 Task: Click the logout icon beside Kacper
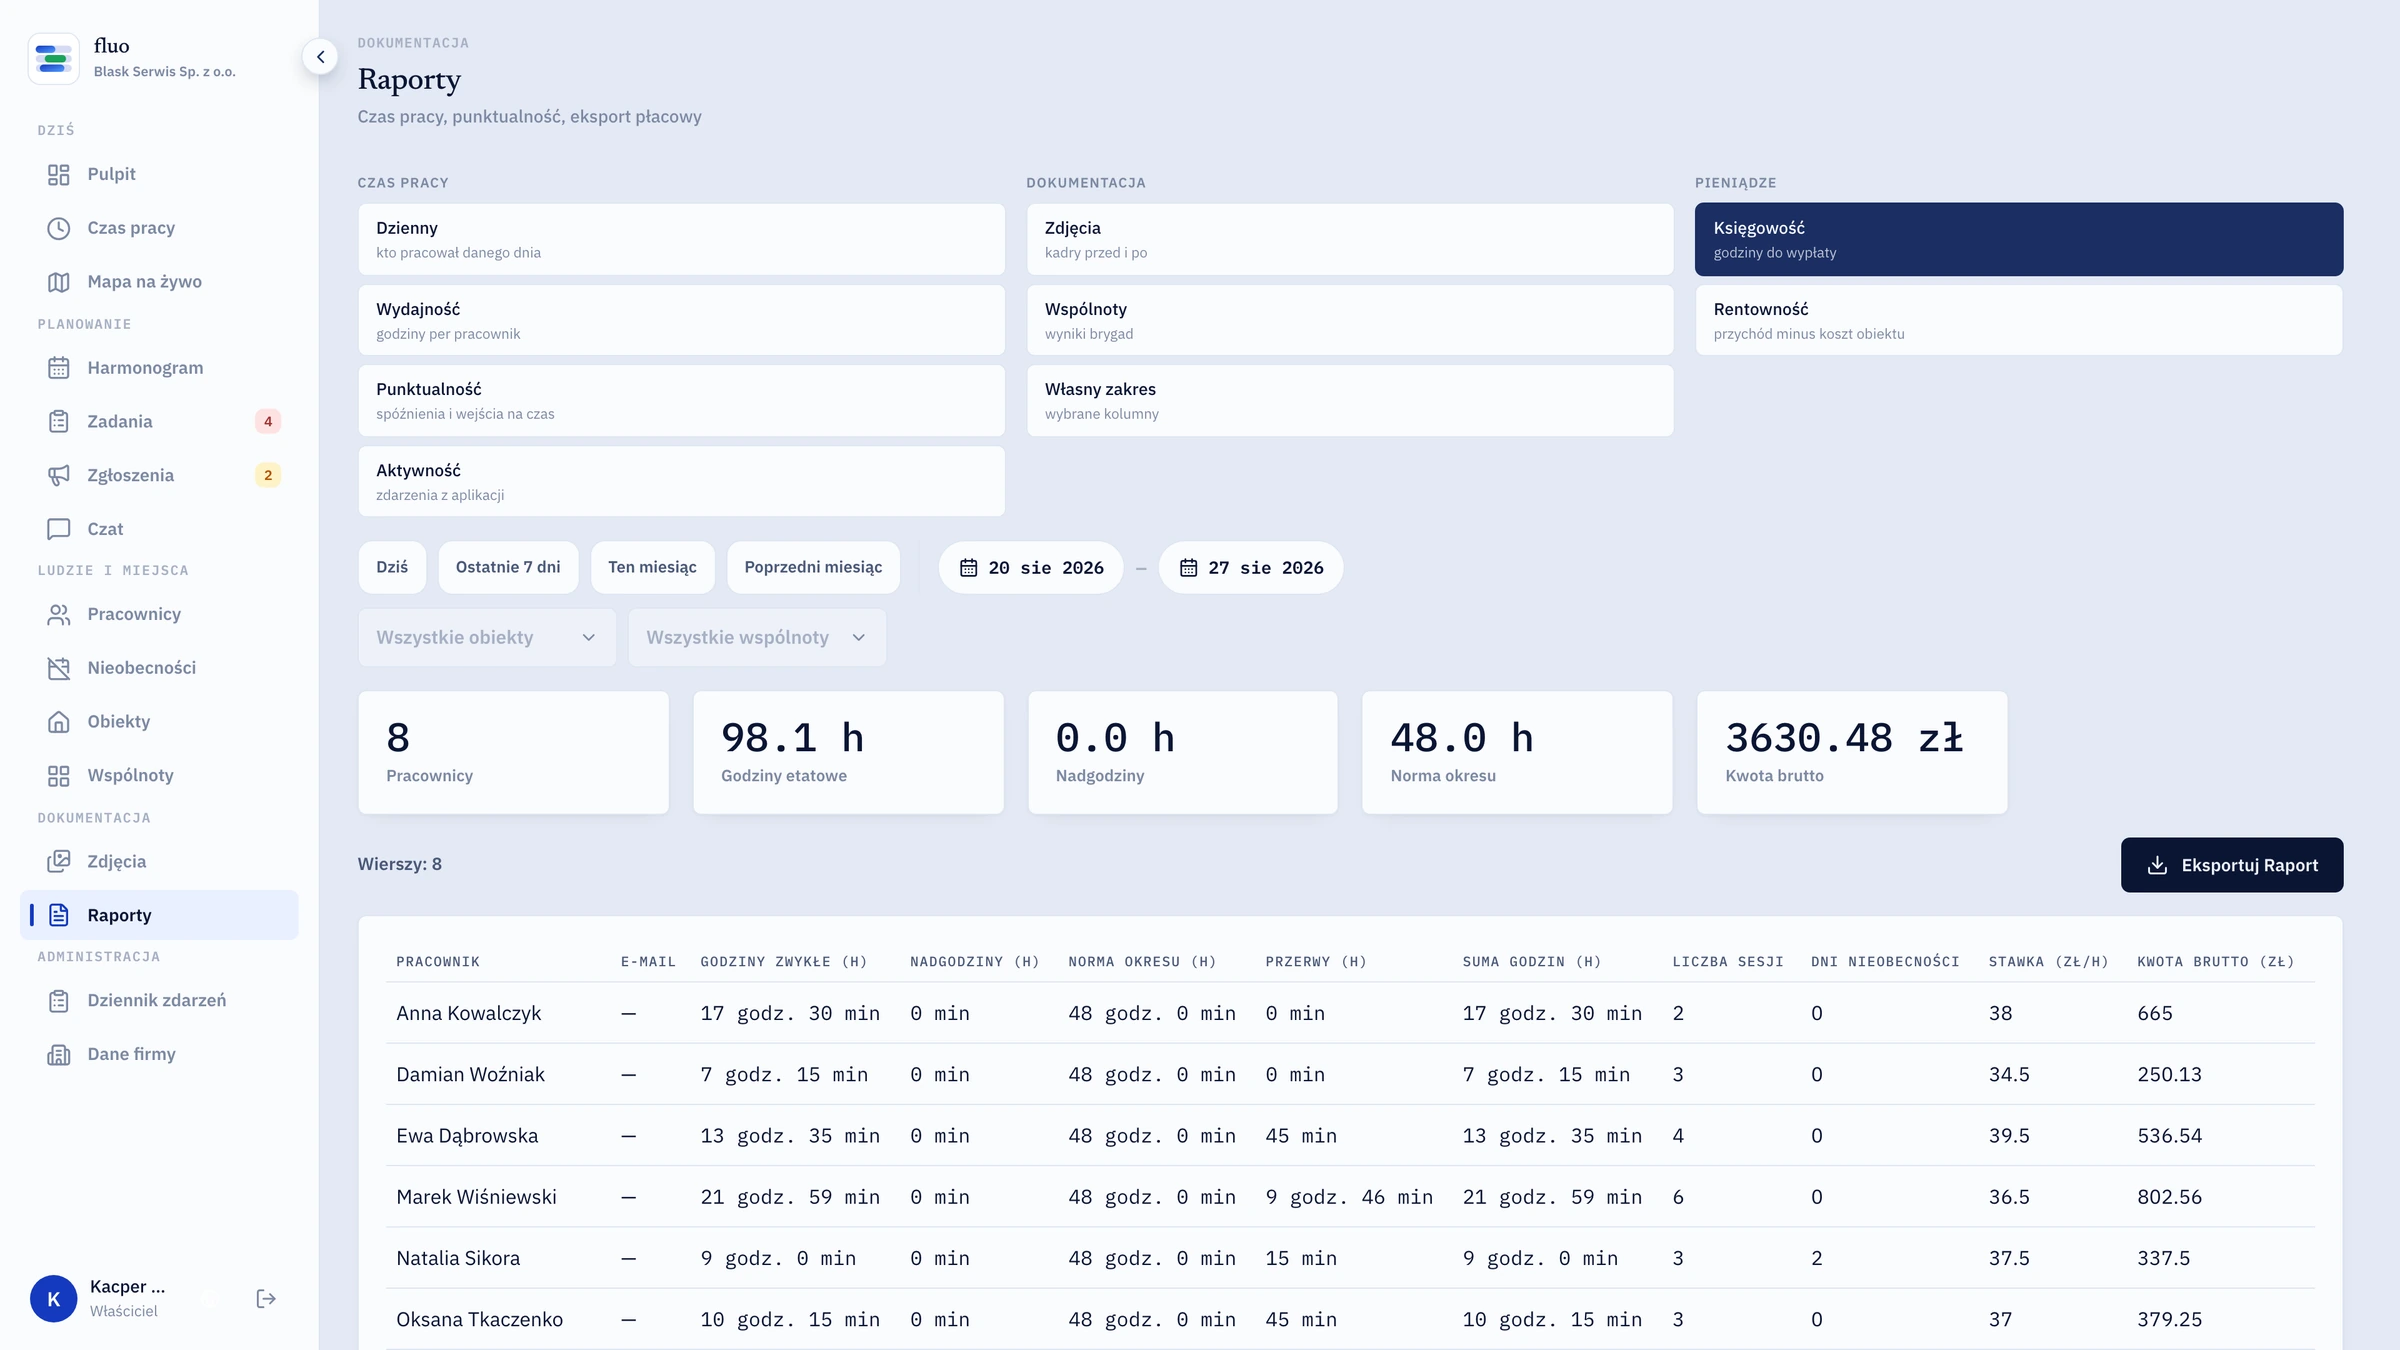pyautogui.click(x=266, y=1299)
